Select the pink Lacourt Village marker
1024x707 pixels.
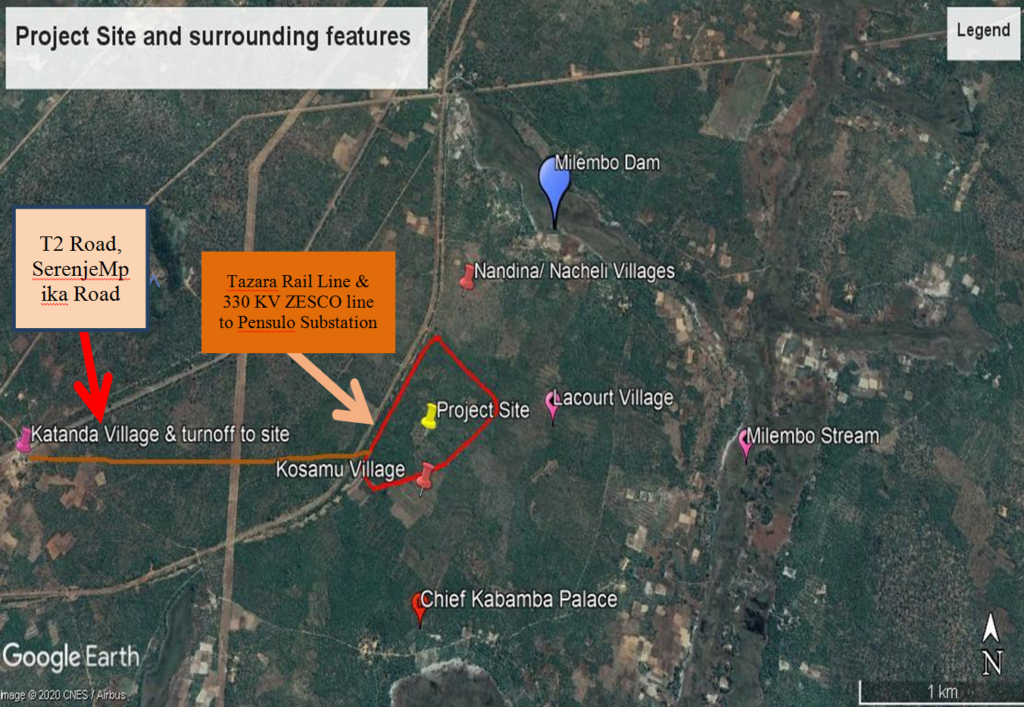[553, 405]
